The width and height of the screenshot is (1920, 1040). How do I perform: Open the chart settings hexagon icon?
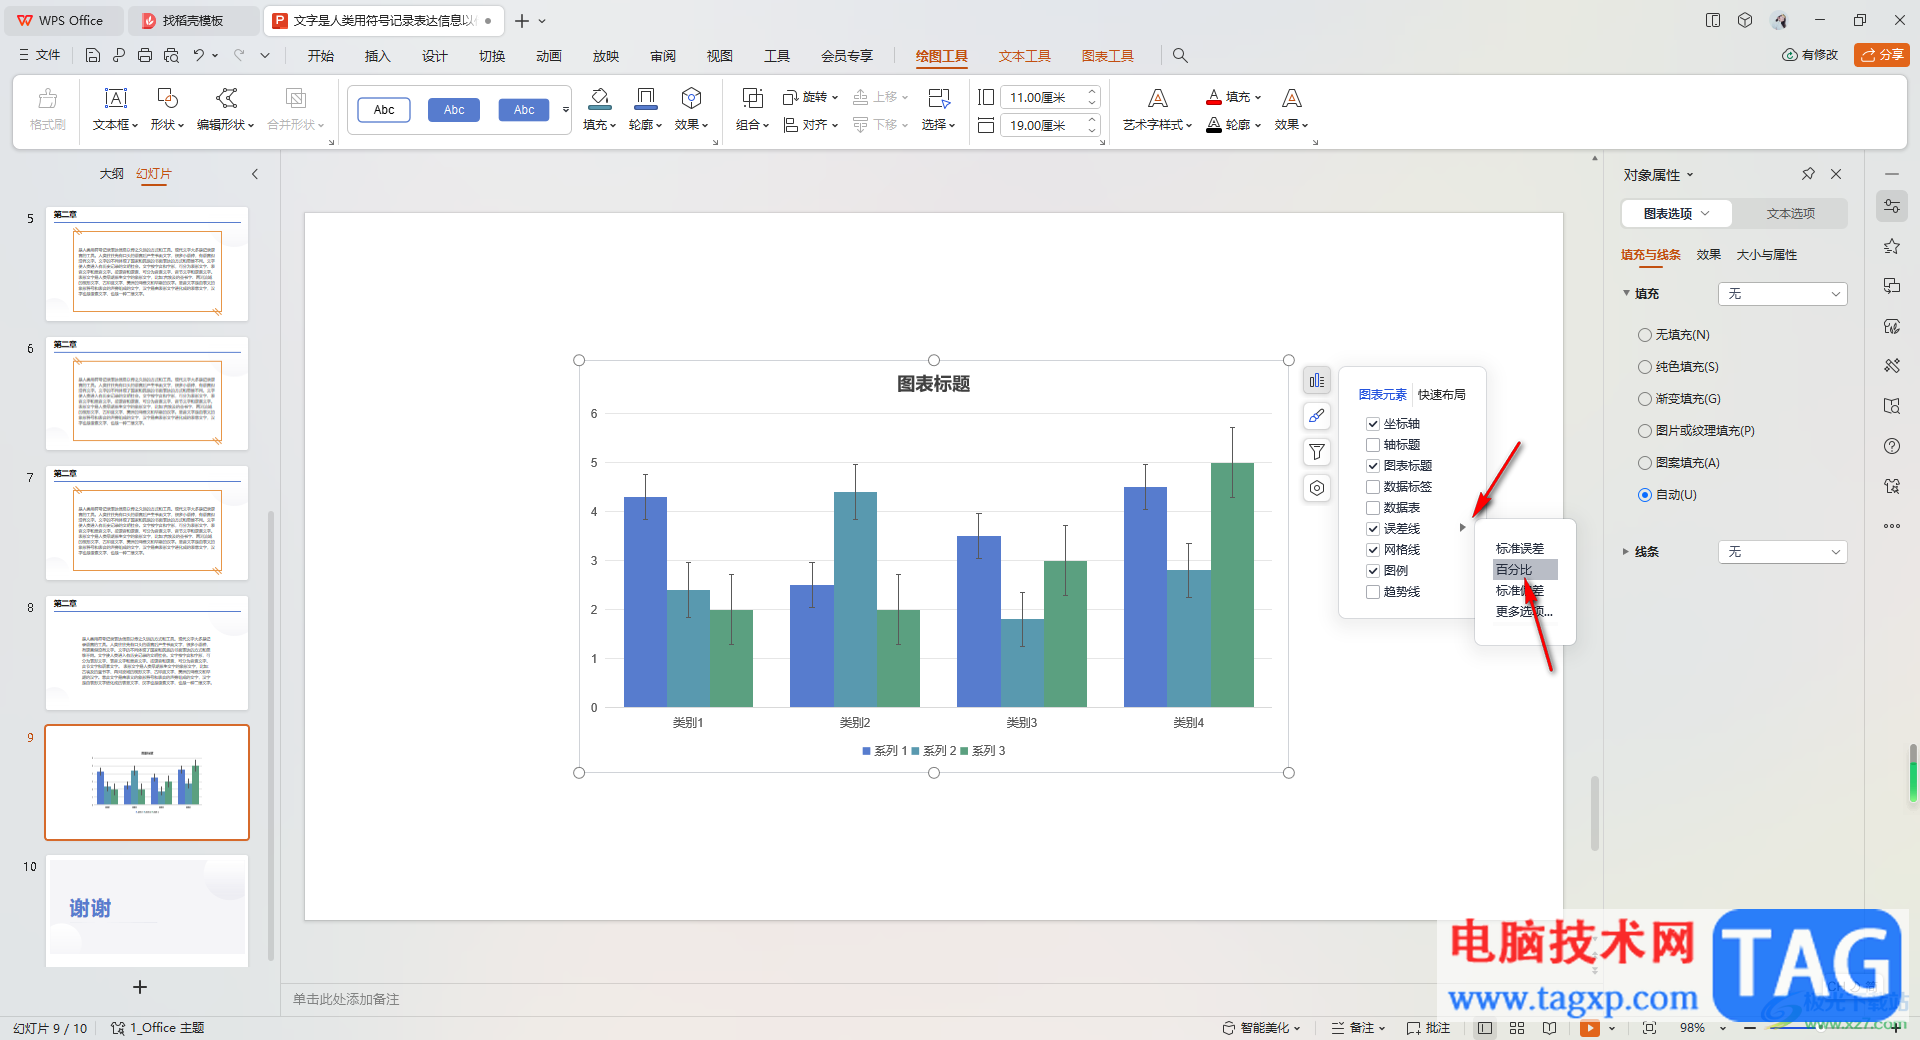point(1317,488)
